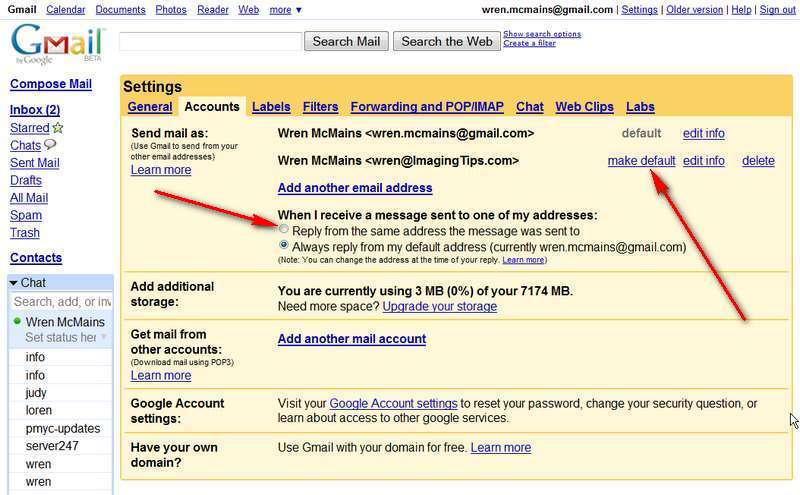
Task: Click 'make default' for wren@ImagingTips.com
Action: [x=641, y=161]
